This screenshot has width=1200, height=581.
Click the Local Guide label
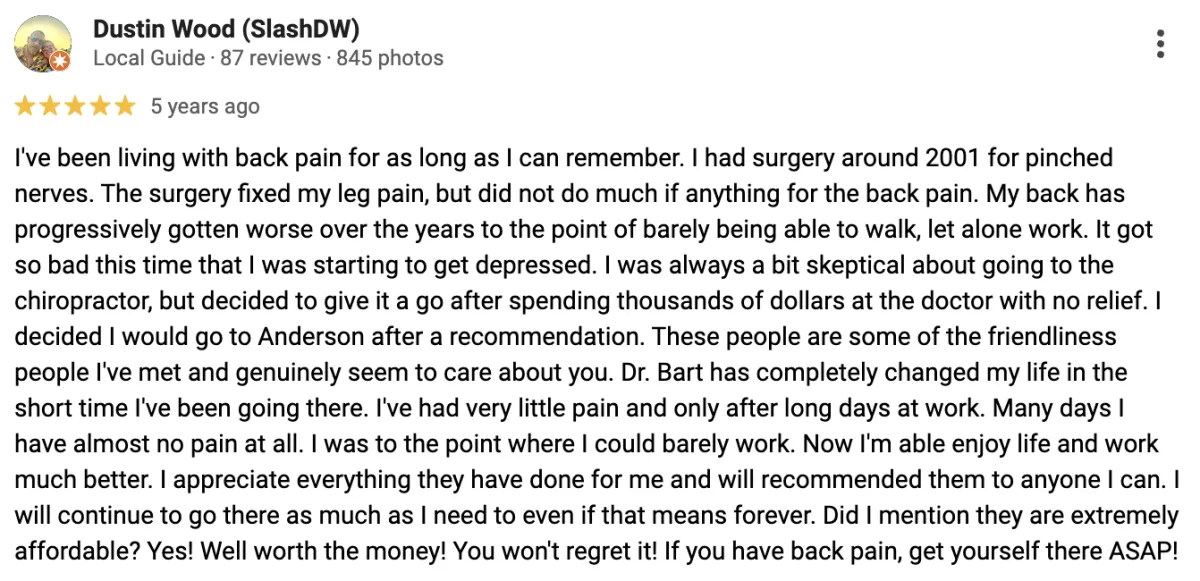tap(148, 58)
